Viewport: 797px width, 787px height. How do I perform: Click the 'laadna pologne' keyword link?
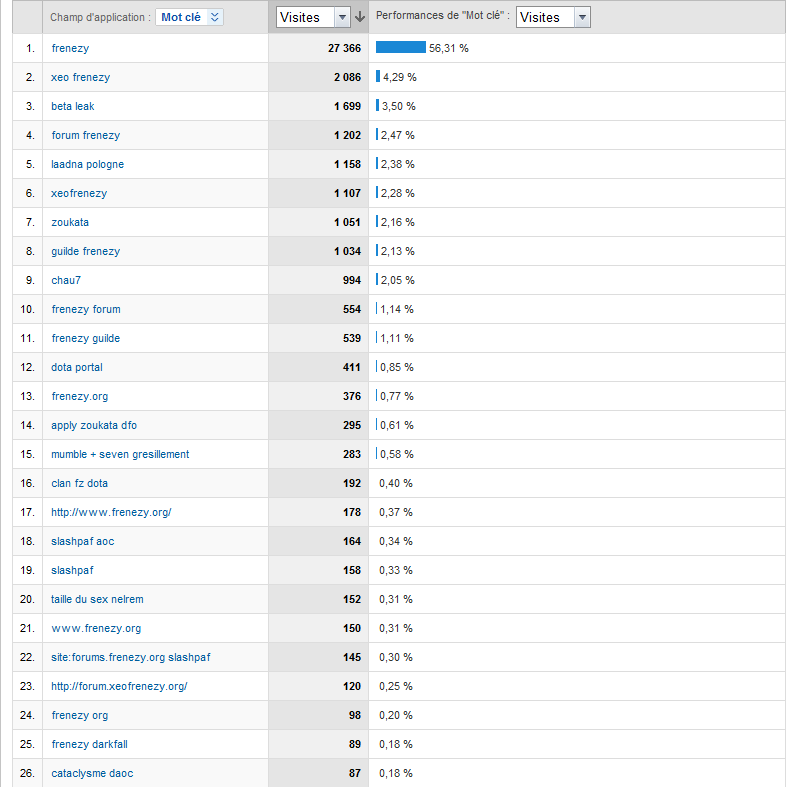(x=88, y=164)
